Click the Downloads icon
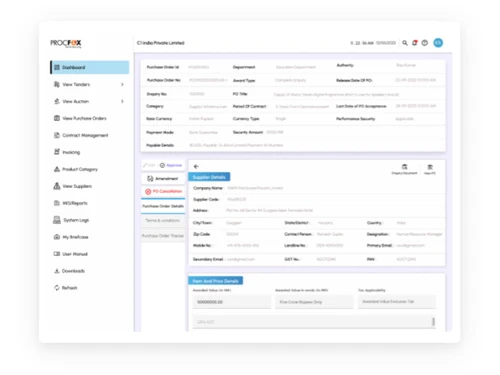 [57, 271]
